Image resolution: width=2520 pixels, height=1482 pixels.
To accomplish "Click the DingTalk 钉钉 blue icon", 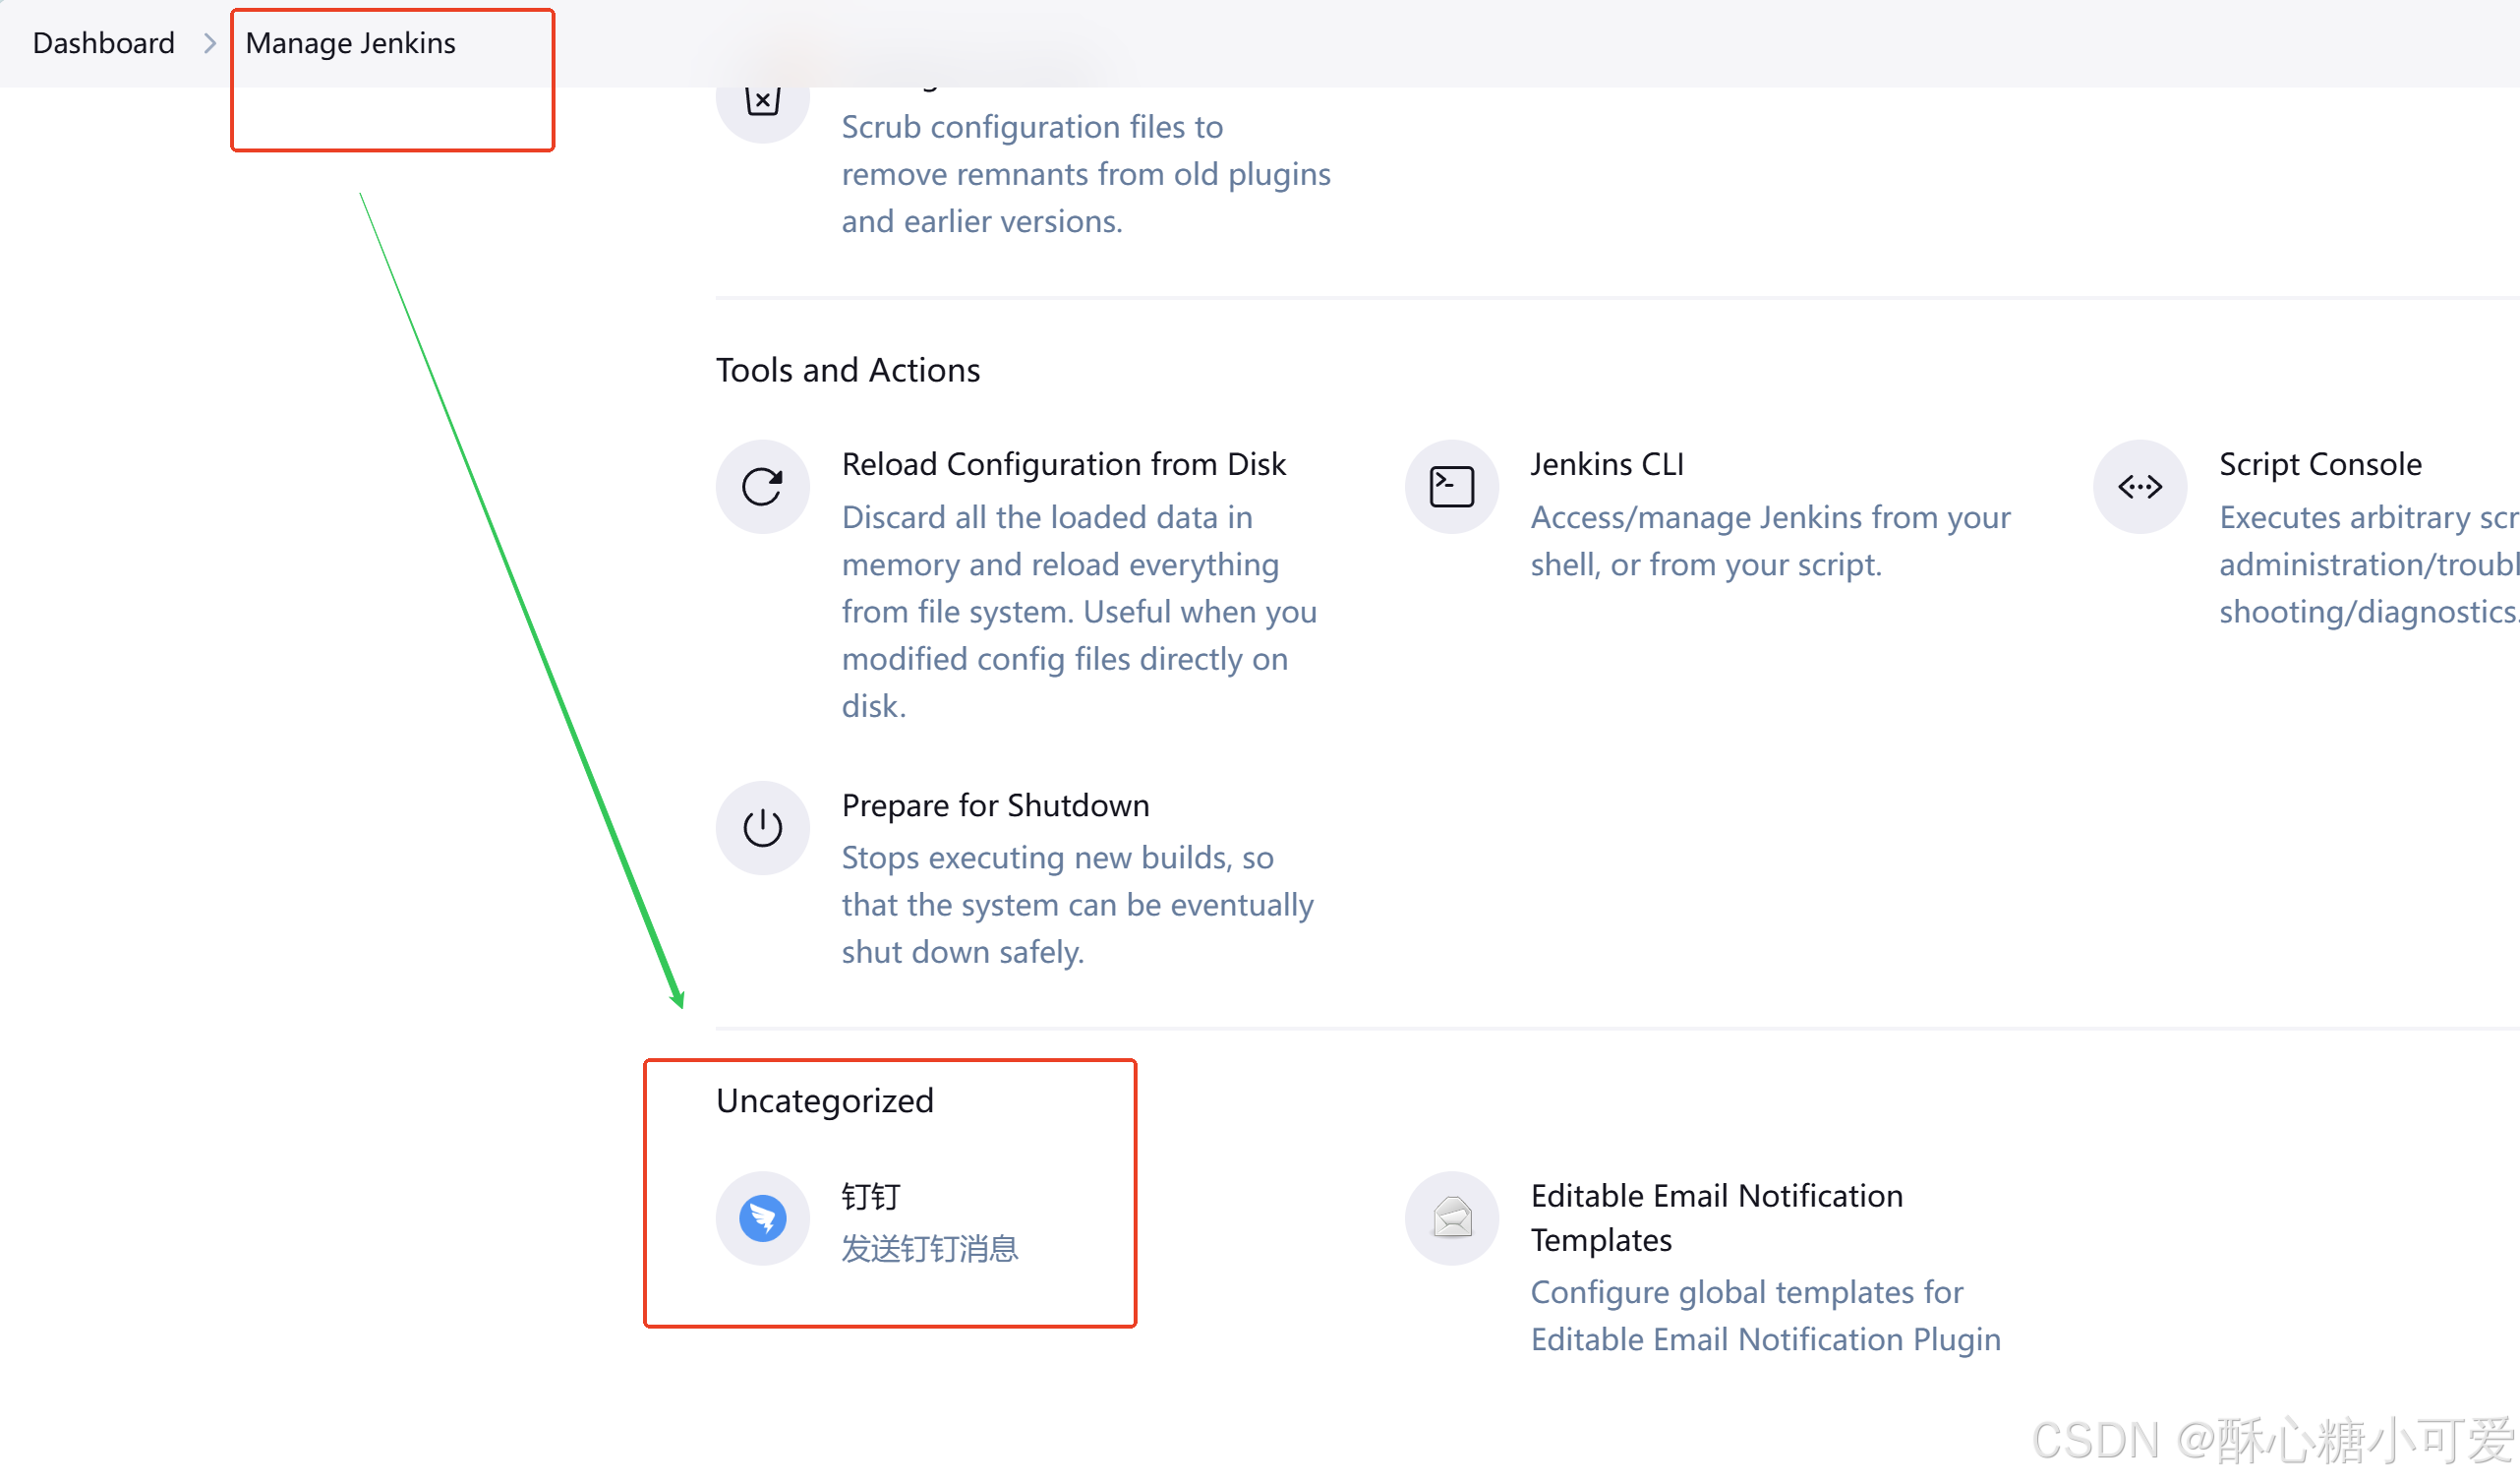I will click(762, 1219).
